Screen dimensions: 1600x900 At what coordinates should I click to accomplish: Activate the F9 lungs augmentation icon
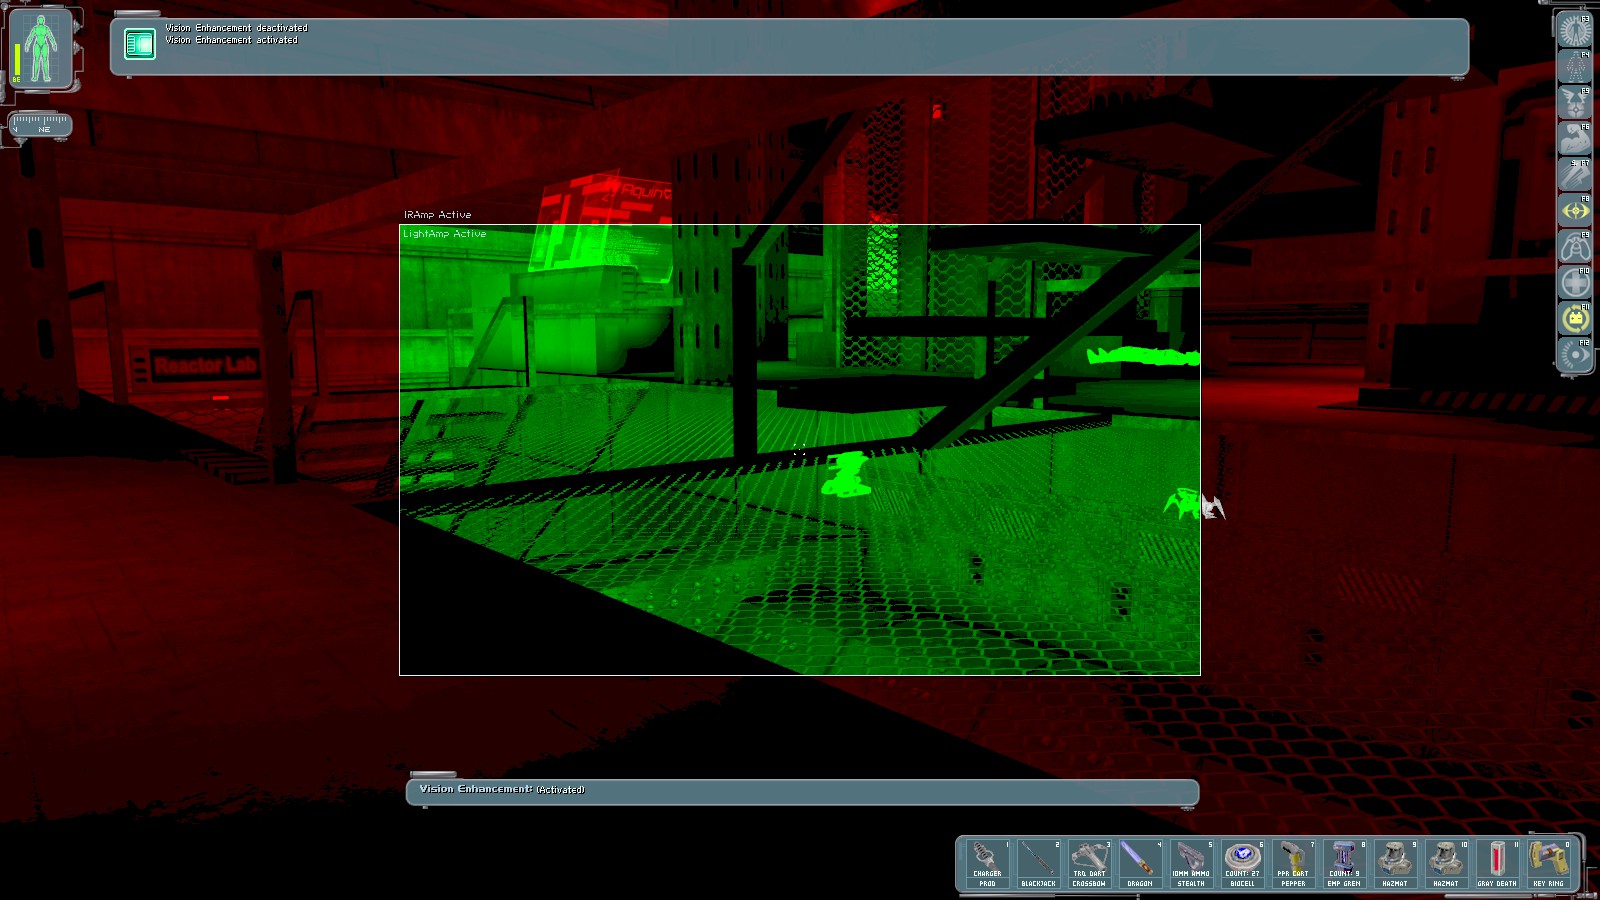tap(1575, 247)
